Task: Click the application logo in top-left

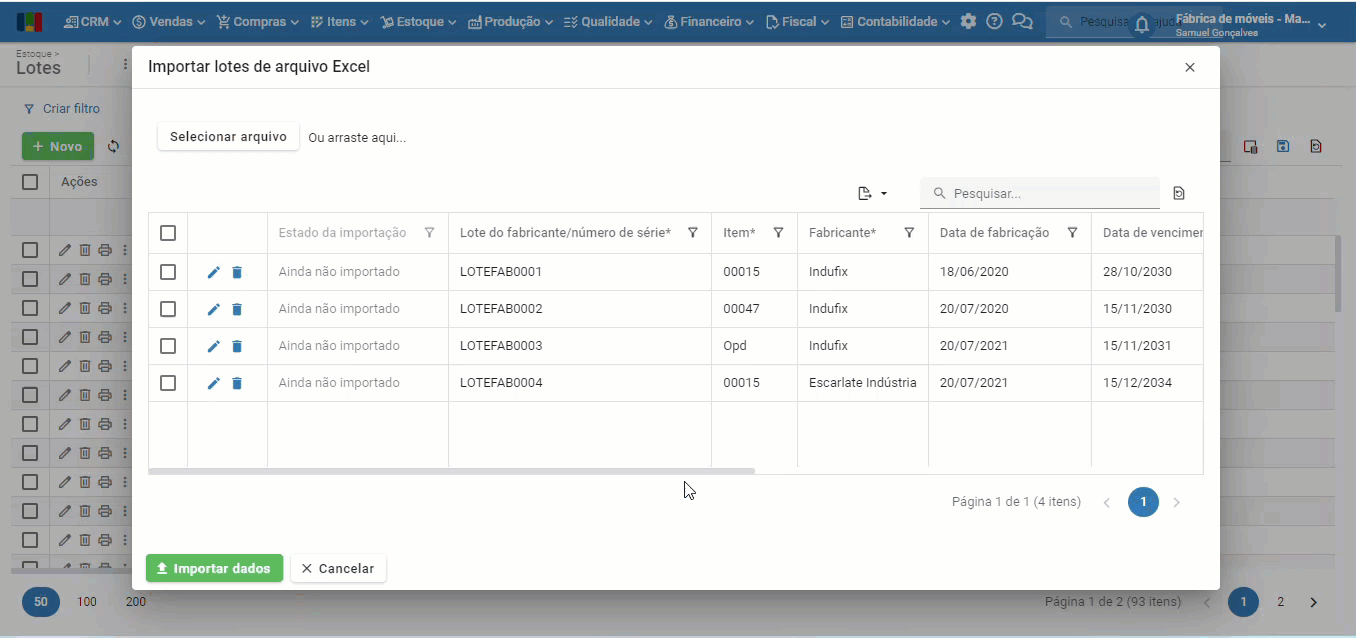Action: pos(30,21)
